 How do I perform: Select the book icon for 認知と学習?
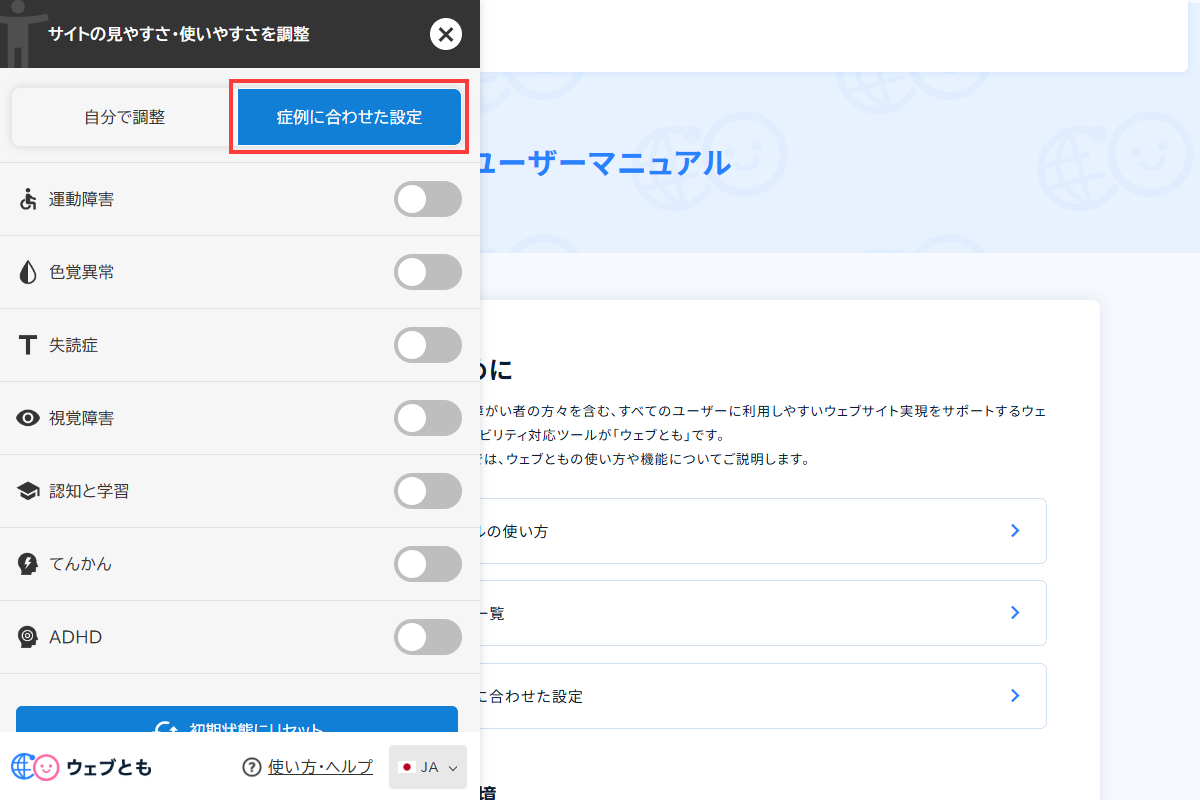pyautogui.click(x=28, y=490)
